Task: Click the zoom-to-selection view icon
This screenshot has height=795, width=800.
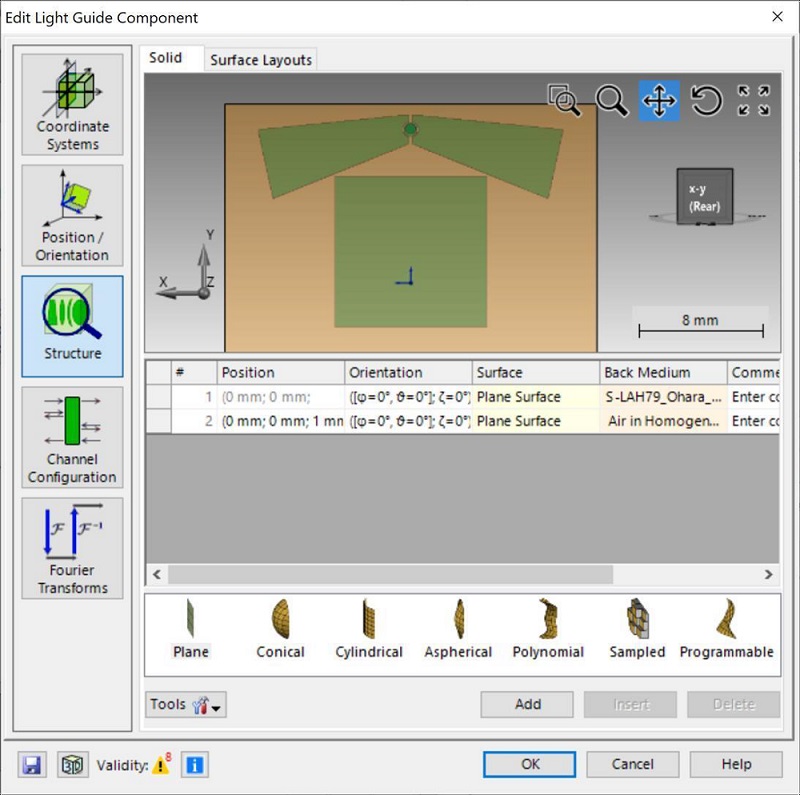Action: click(564, 100)
